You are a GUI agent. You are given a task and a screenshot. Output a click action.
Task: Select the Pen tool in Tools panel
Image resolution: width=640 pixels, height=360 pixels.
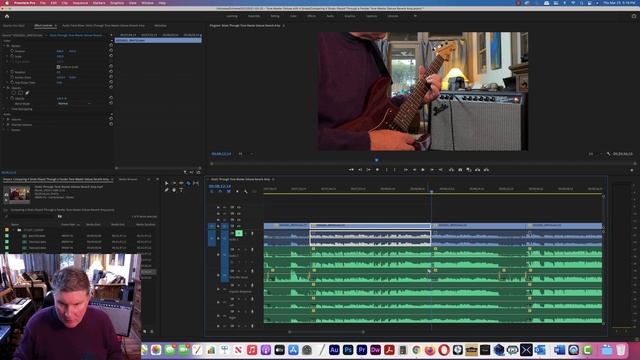(167, 190)
